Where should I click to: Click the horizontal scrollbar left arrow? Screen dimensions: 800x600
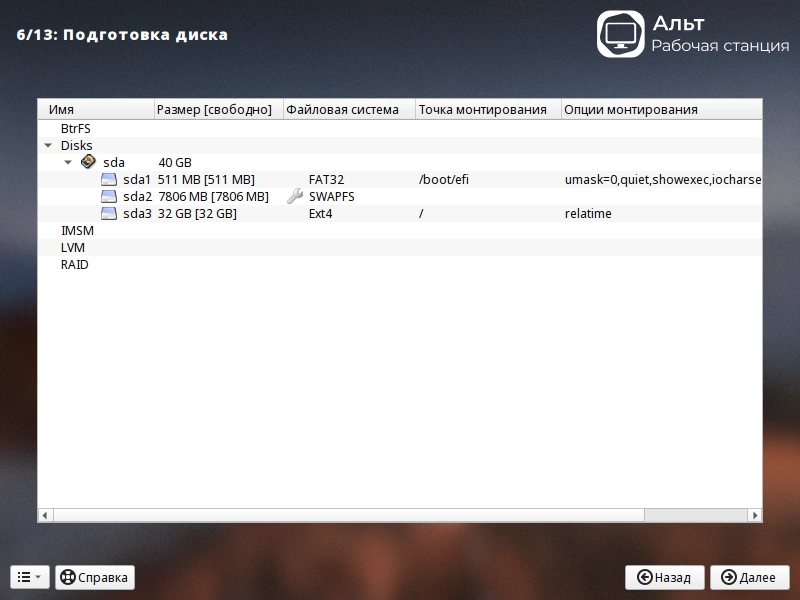(45, 515)
